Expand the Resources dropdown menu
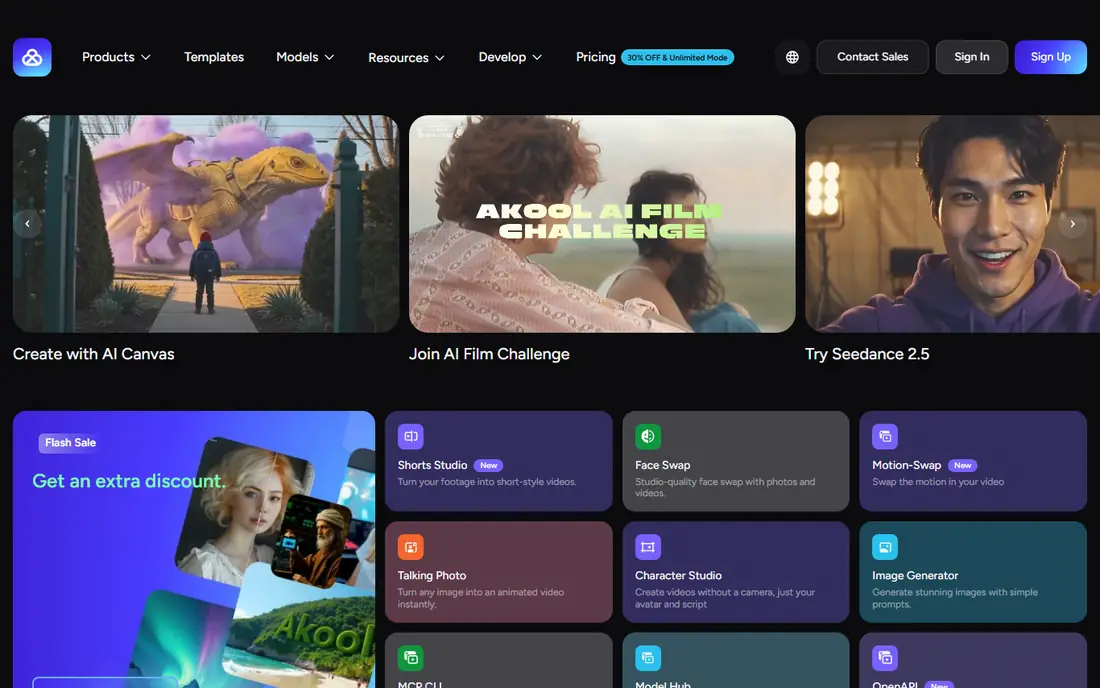The height and width of the screenshot is (688, 1100). [406, 58]
